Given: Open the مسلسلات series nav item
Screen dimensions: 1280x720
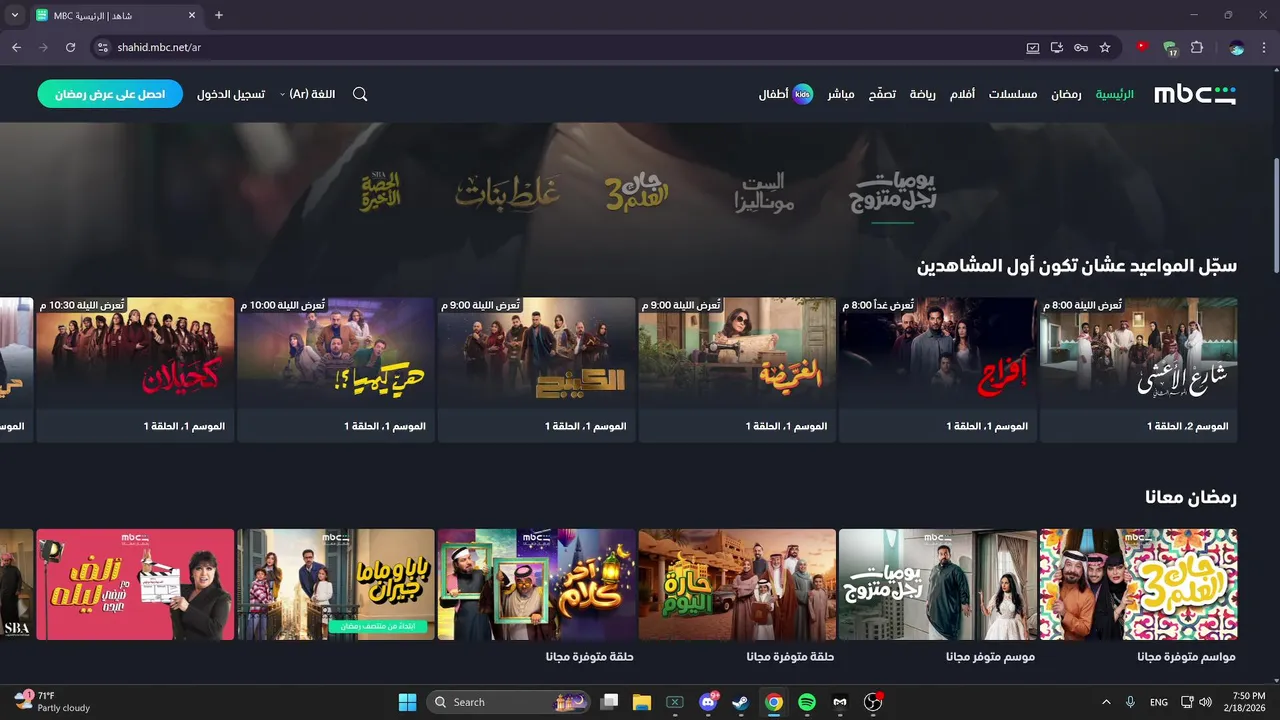Looking at the screenshot, I should pos(1013,94).
